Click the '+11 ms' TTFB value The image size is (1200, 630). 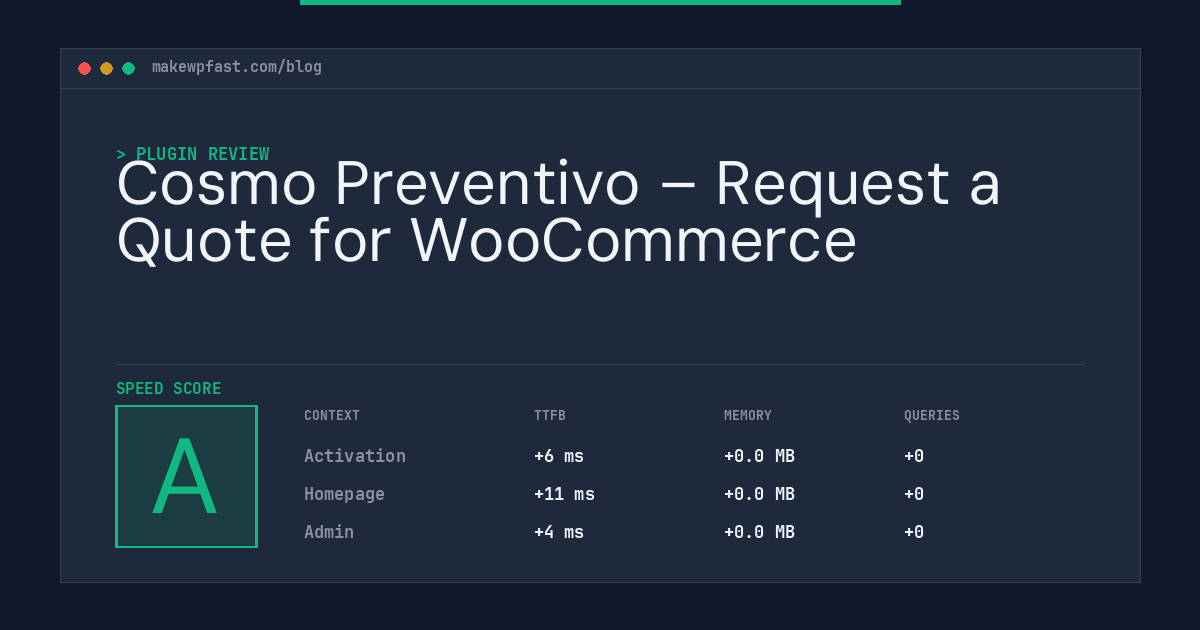point(564,494)
